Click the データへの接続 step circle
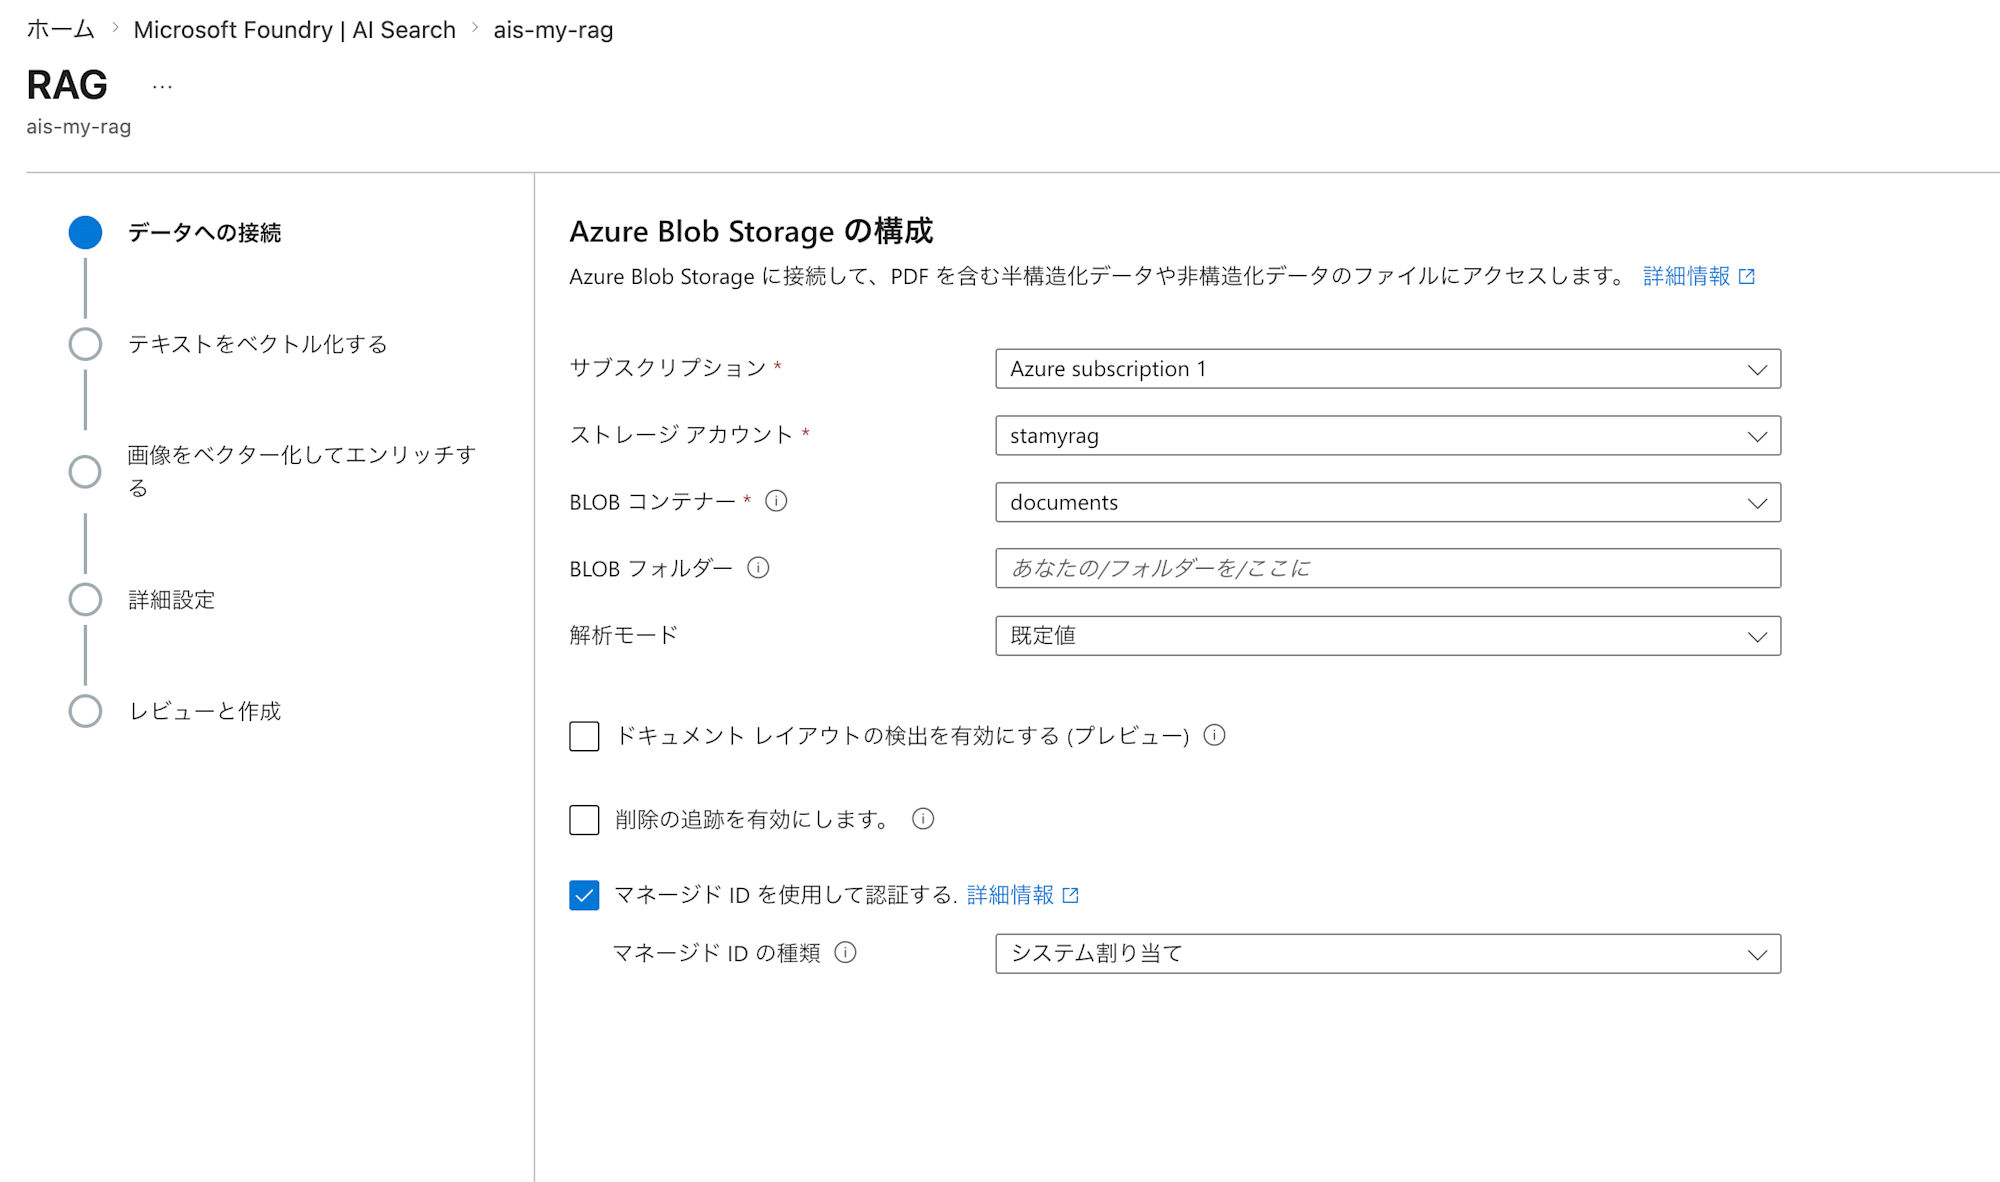This screenshot has width=2000, height=1182. pos(85,232)
